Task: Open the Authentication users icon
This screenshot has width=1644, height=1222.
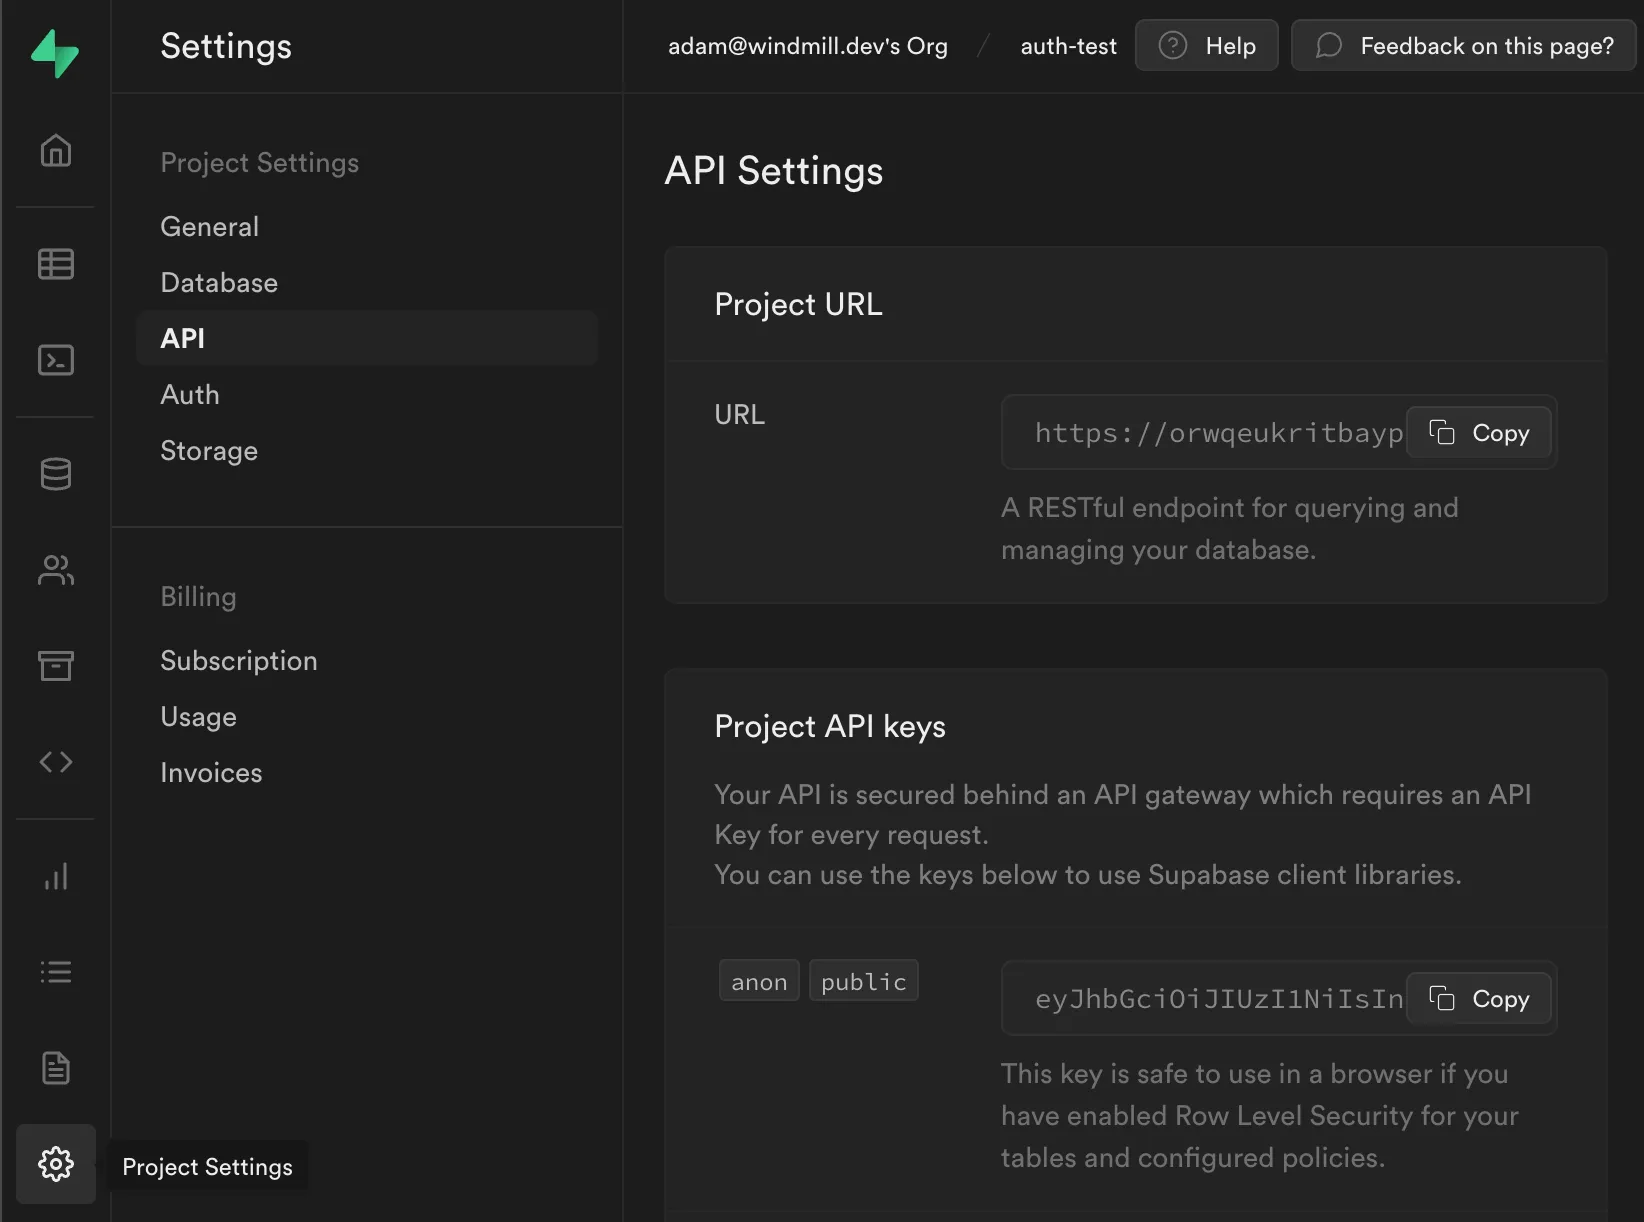Action: pyautogui.click(x=55, y=569)
